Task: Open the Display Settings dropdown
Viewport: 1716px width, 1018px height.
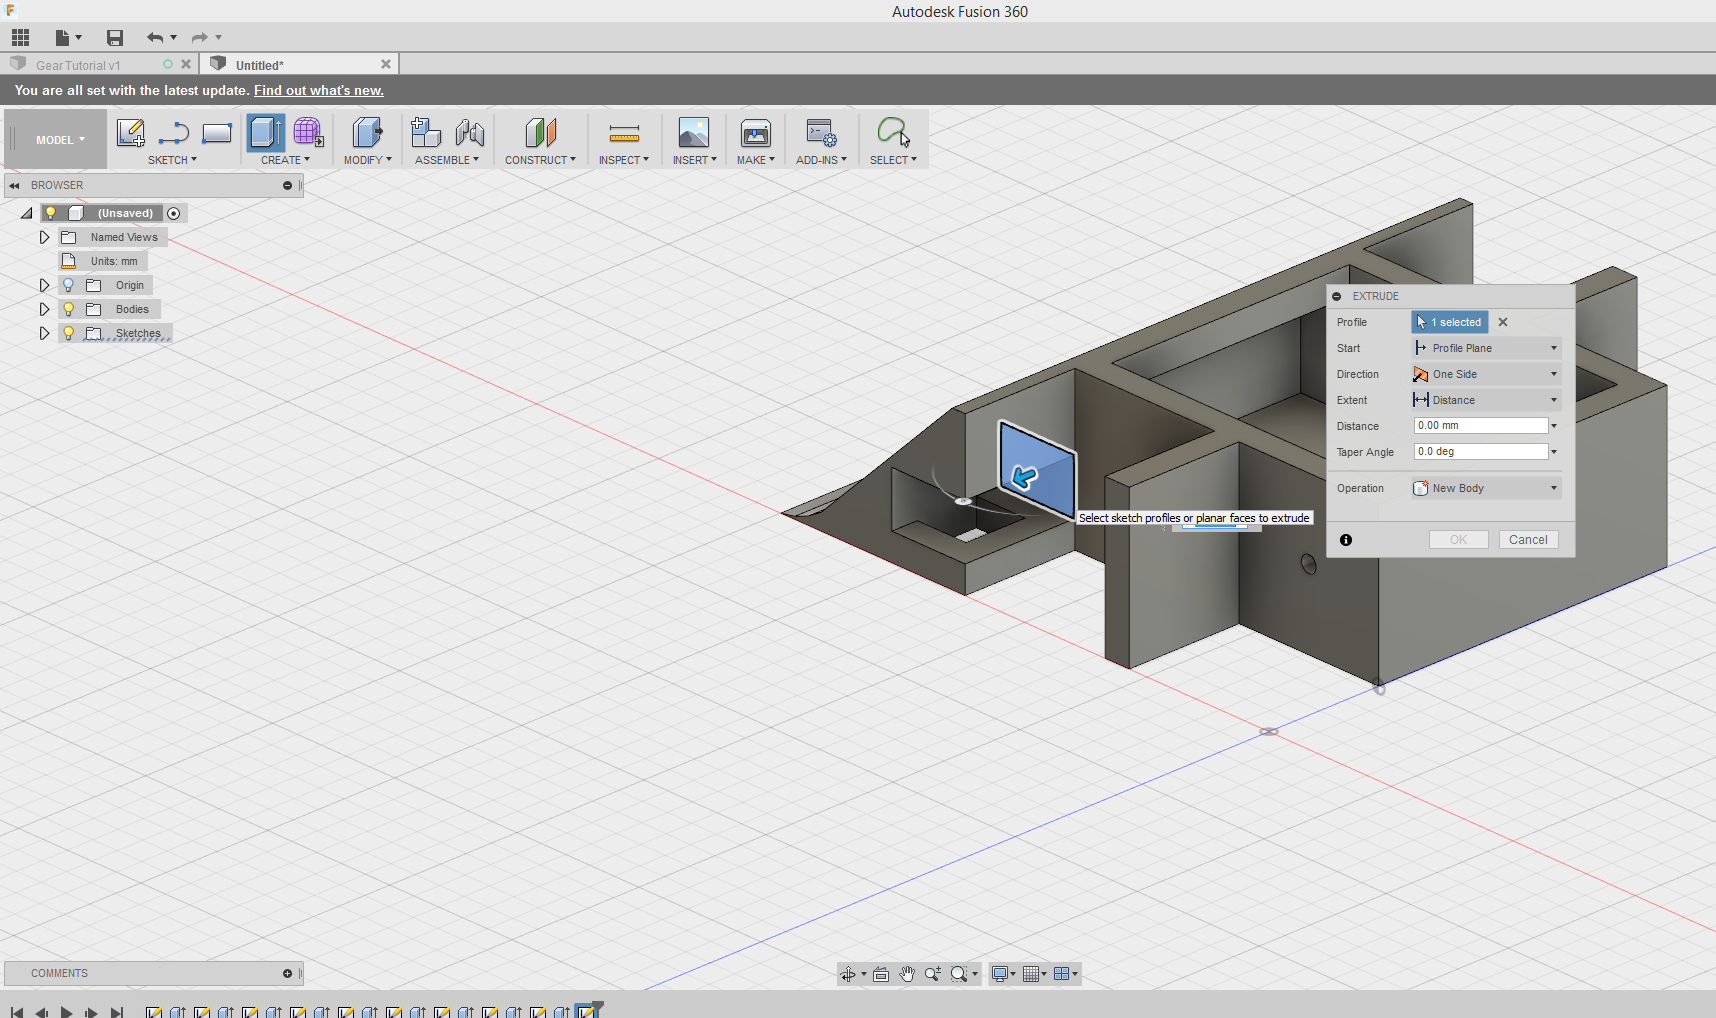Action: coord(1003,974)
